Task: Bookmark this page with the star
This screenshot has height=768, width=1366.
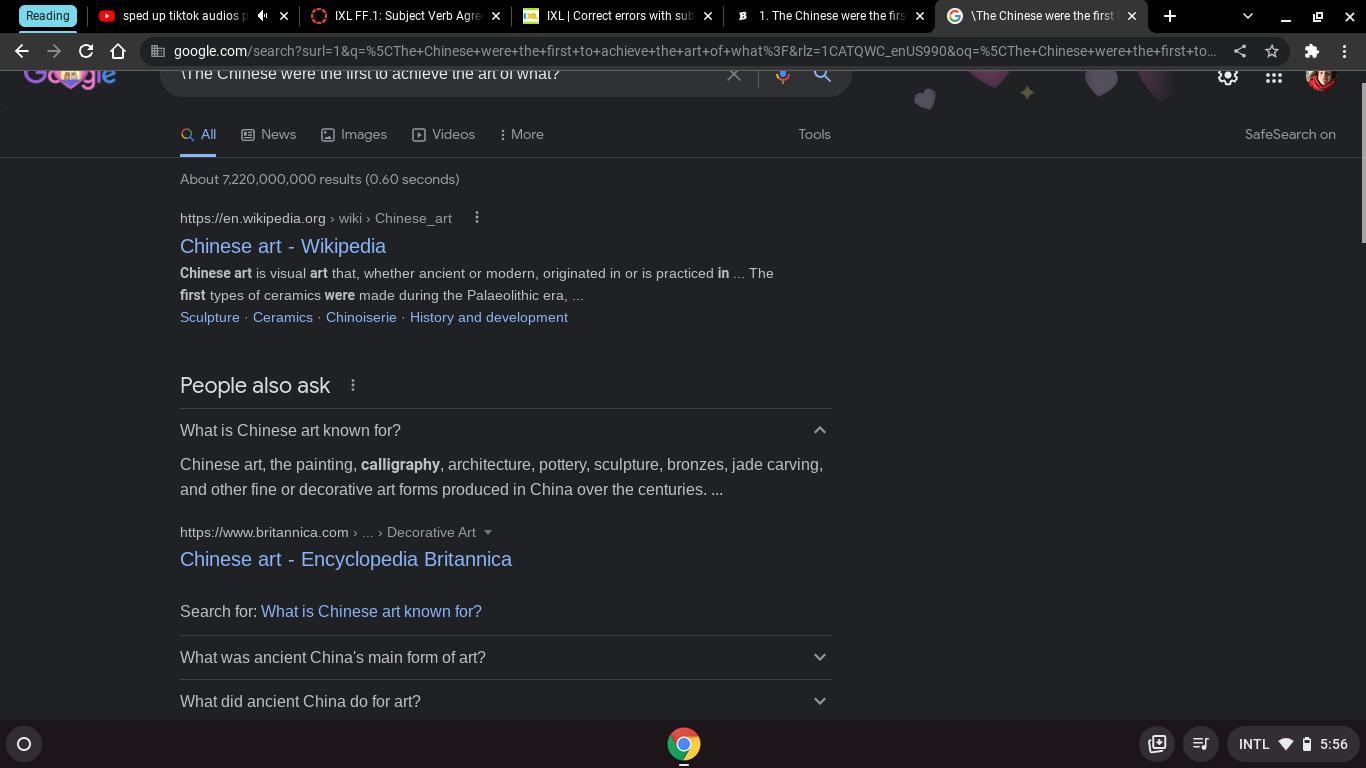Action: [1272, 51]
